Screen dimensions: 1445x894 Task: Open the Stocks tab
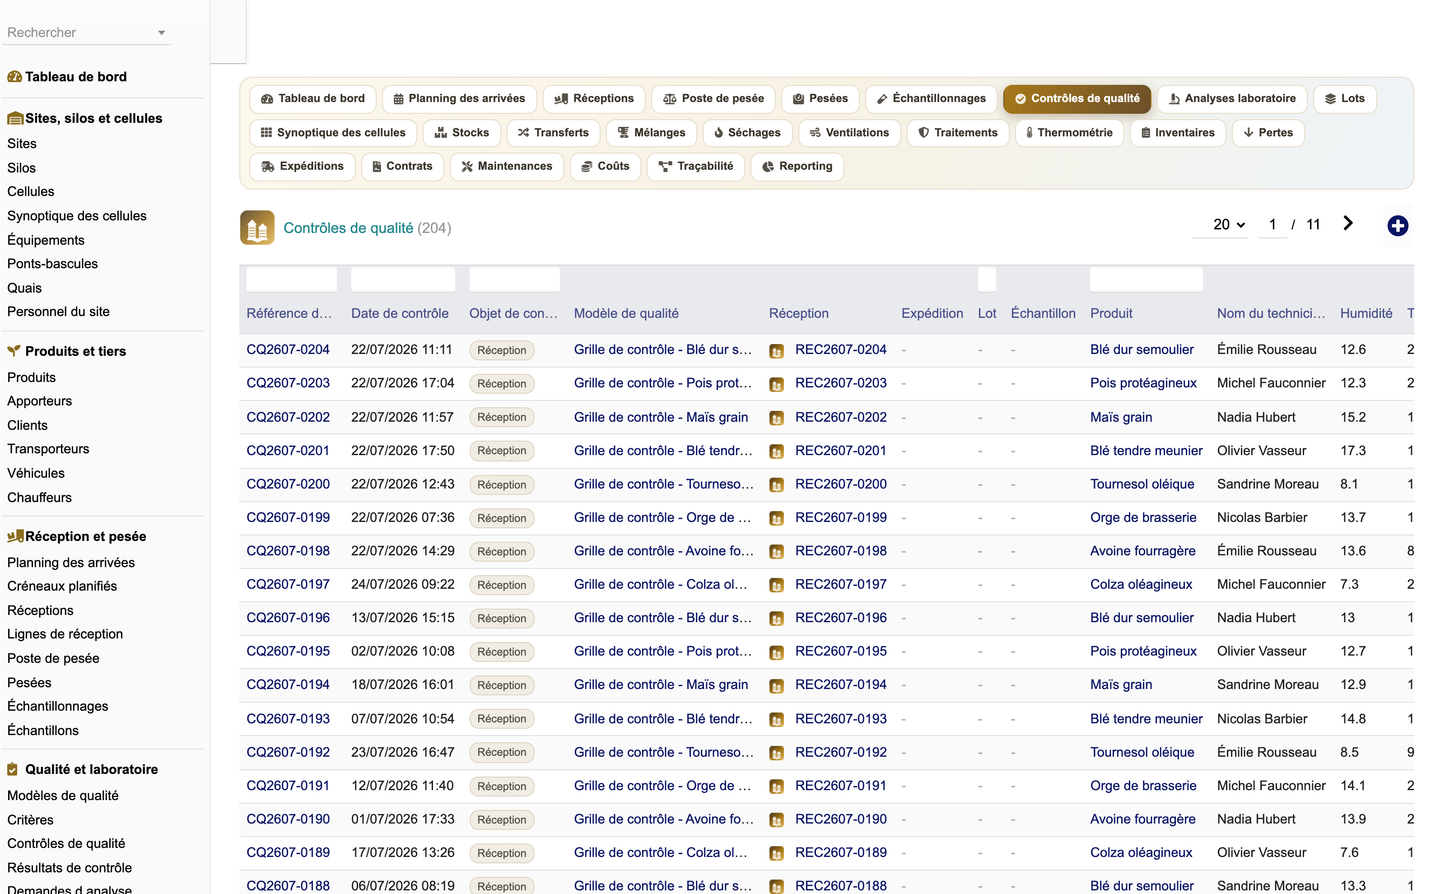point(462,133)
